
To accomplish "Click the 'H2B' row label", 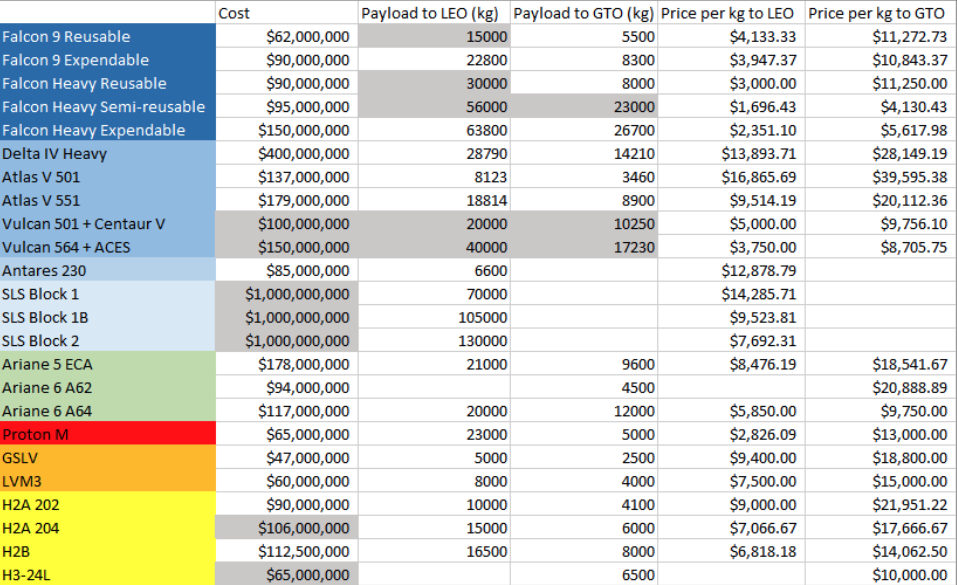I will [x=108, y=551].
